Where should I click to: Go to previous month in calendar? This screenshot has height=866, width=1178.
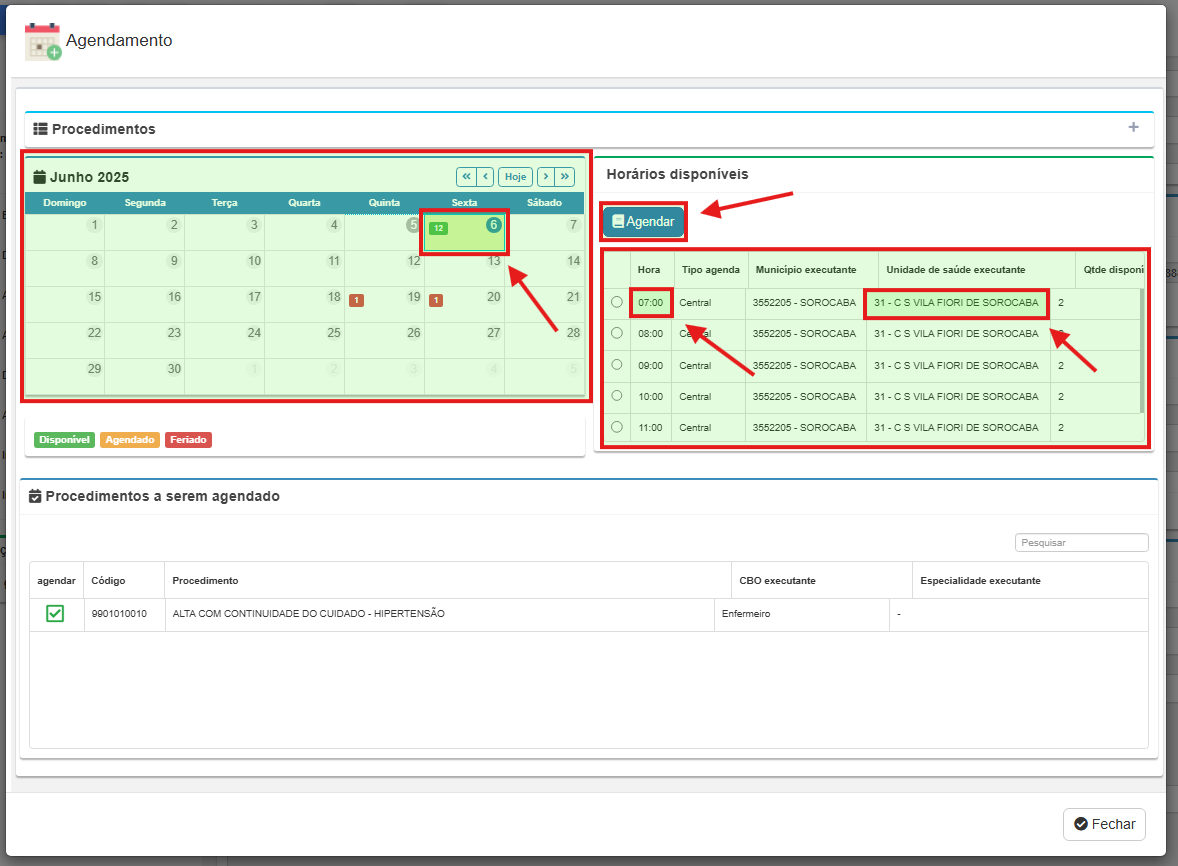click(485, 177)
